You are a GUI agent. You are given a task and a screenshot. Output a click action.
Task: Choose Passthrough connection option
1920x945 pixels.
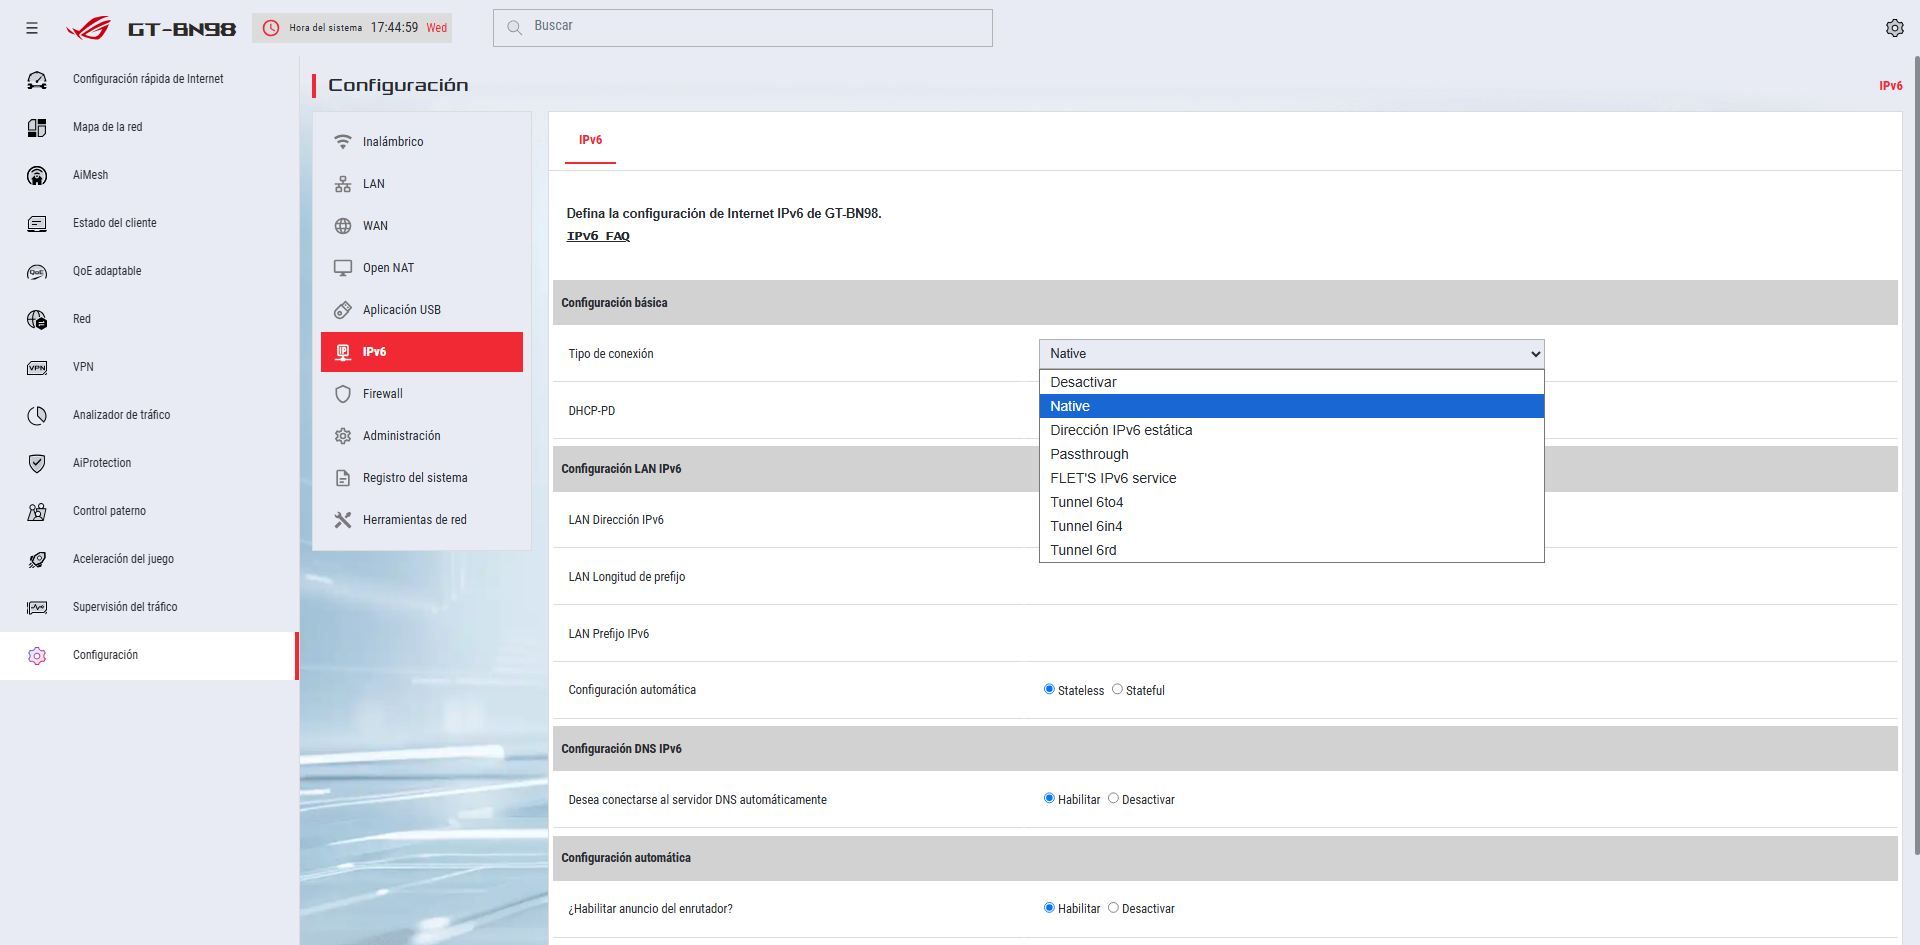[1291, 454]
